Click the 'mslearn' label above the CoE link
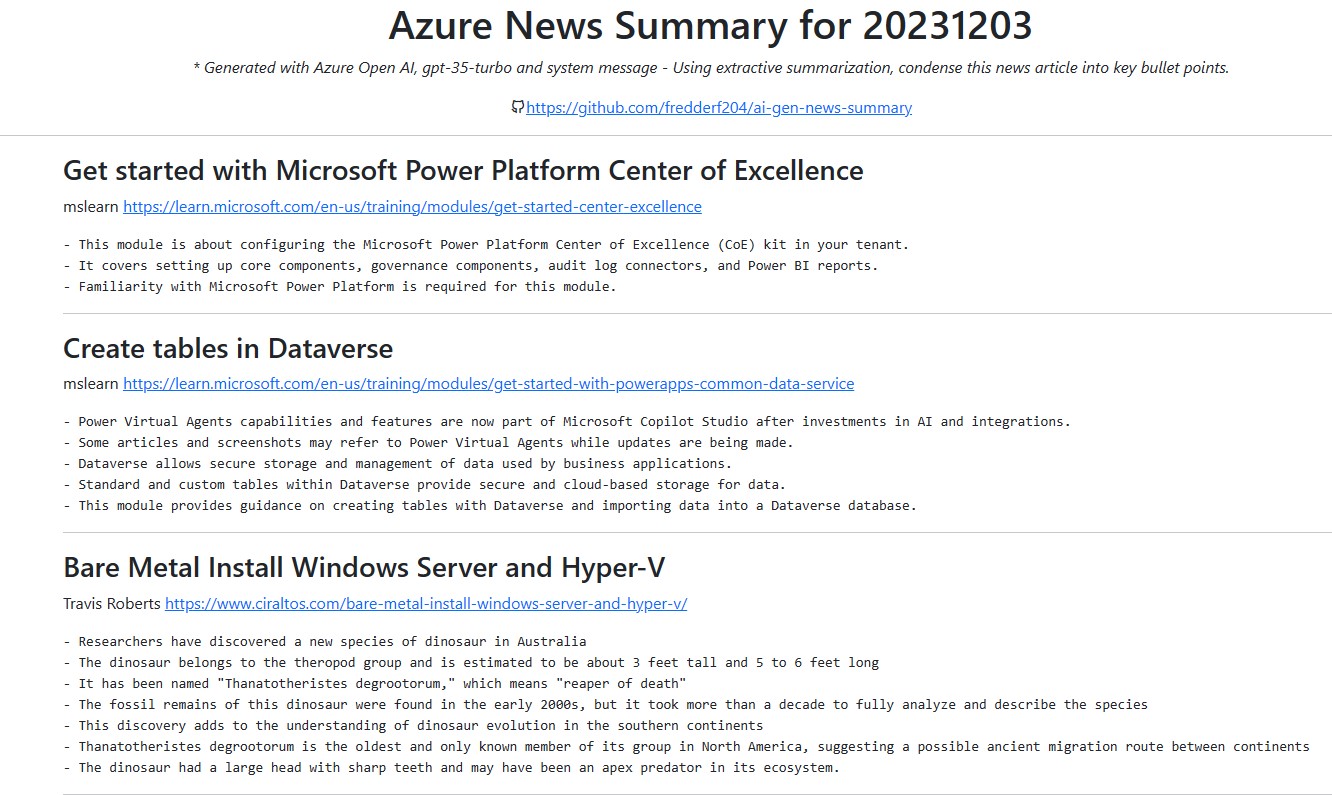The height and width of the screenshot is (795, 1332). 91,207
